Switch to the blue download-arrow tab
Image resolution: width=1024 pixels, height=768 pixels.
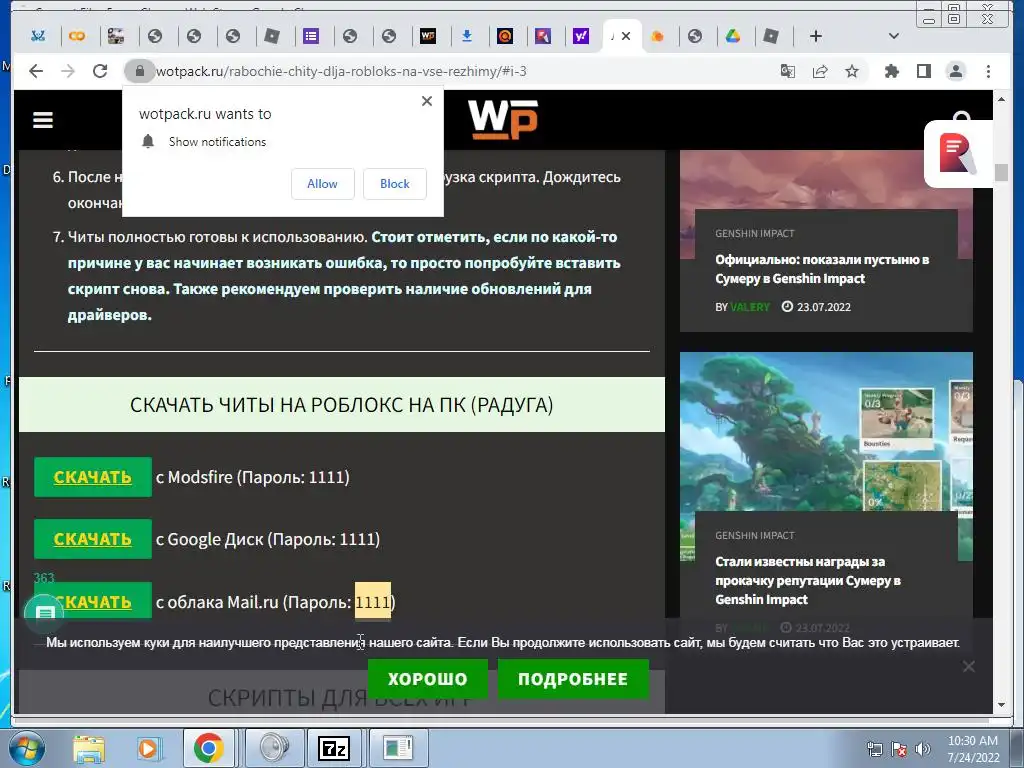click(x=467, y=36)
